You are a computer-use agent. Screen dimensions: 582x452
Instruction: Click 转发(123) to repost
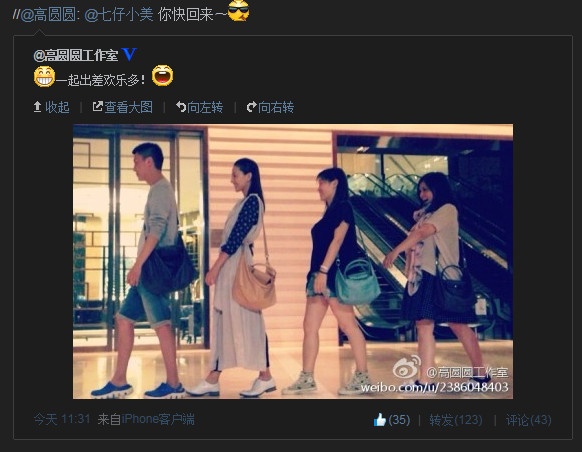[x=456, y=420]
